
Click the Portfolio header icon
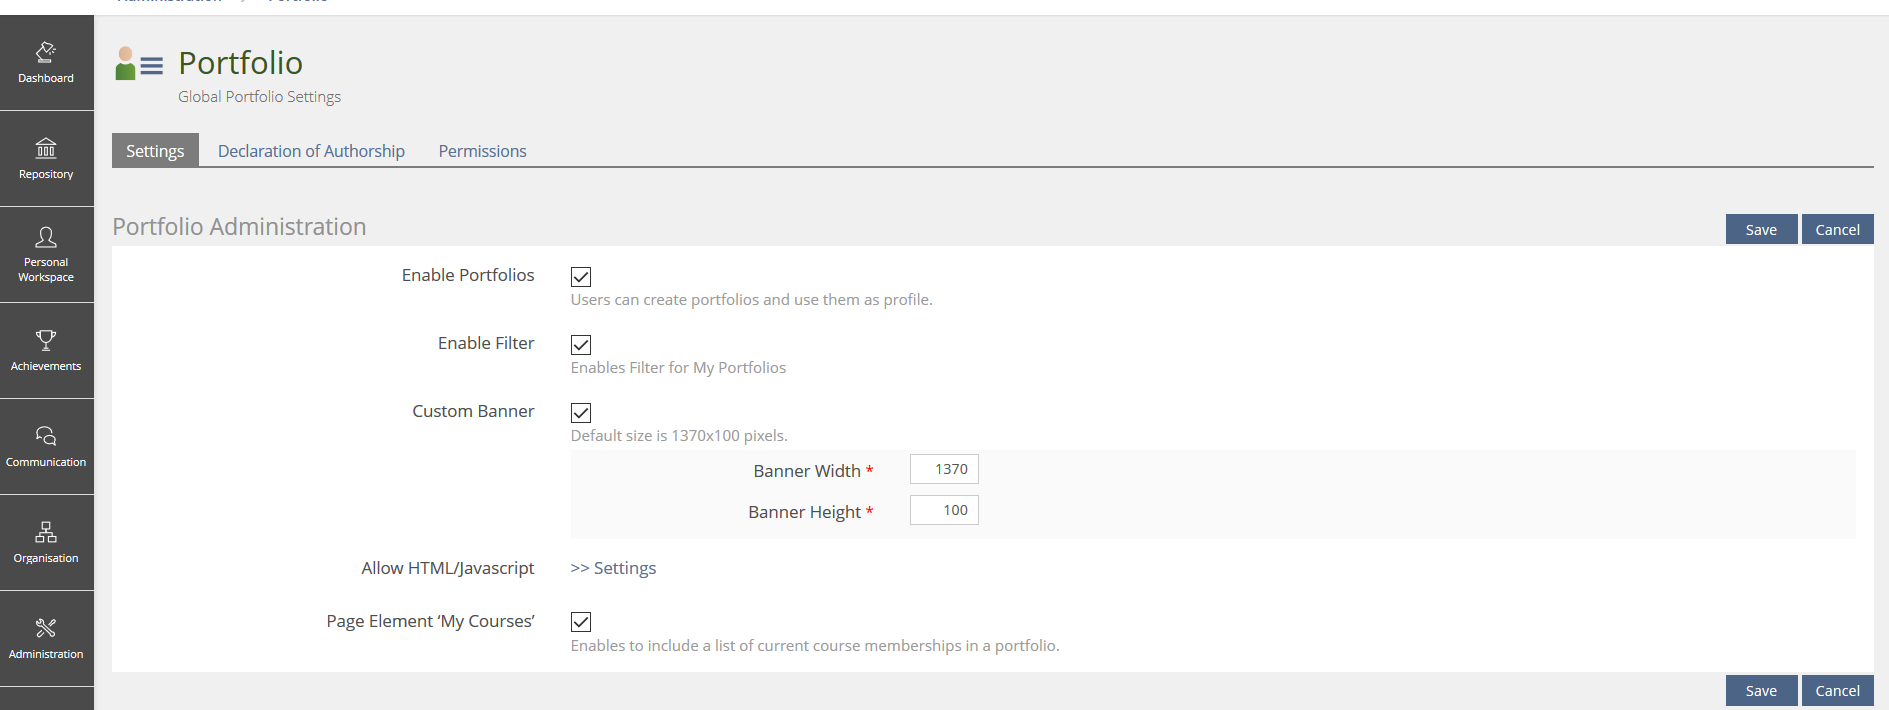coord(139,64)
